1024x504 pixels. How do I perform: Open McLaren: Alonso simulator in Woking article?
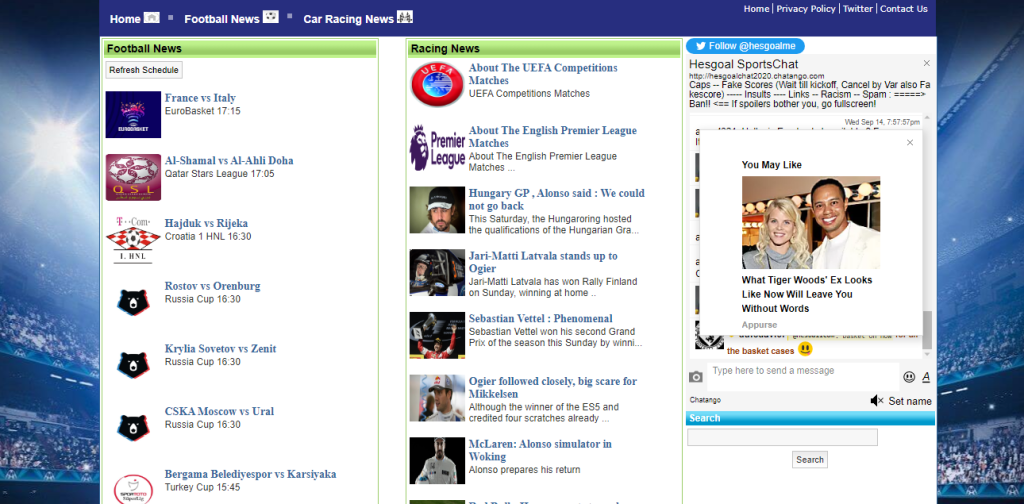tap(540, 450)
